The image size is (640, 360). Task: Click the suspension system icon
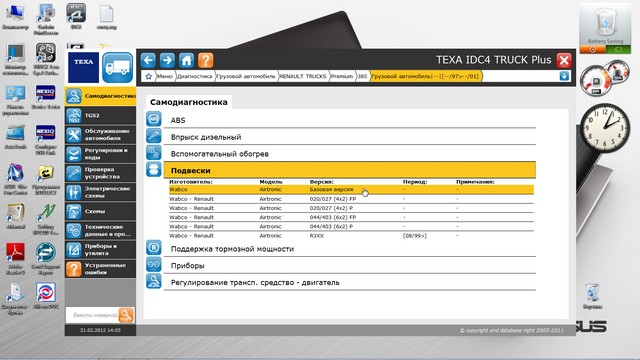point(153,169)
